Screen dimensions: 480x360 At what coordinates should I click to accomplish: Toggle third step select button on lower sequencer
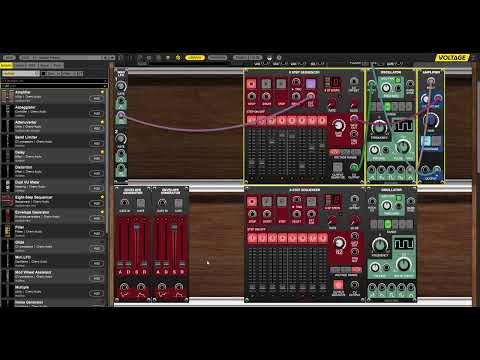272,238
